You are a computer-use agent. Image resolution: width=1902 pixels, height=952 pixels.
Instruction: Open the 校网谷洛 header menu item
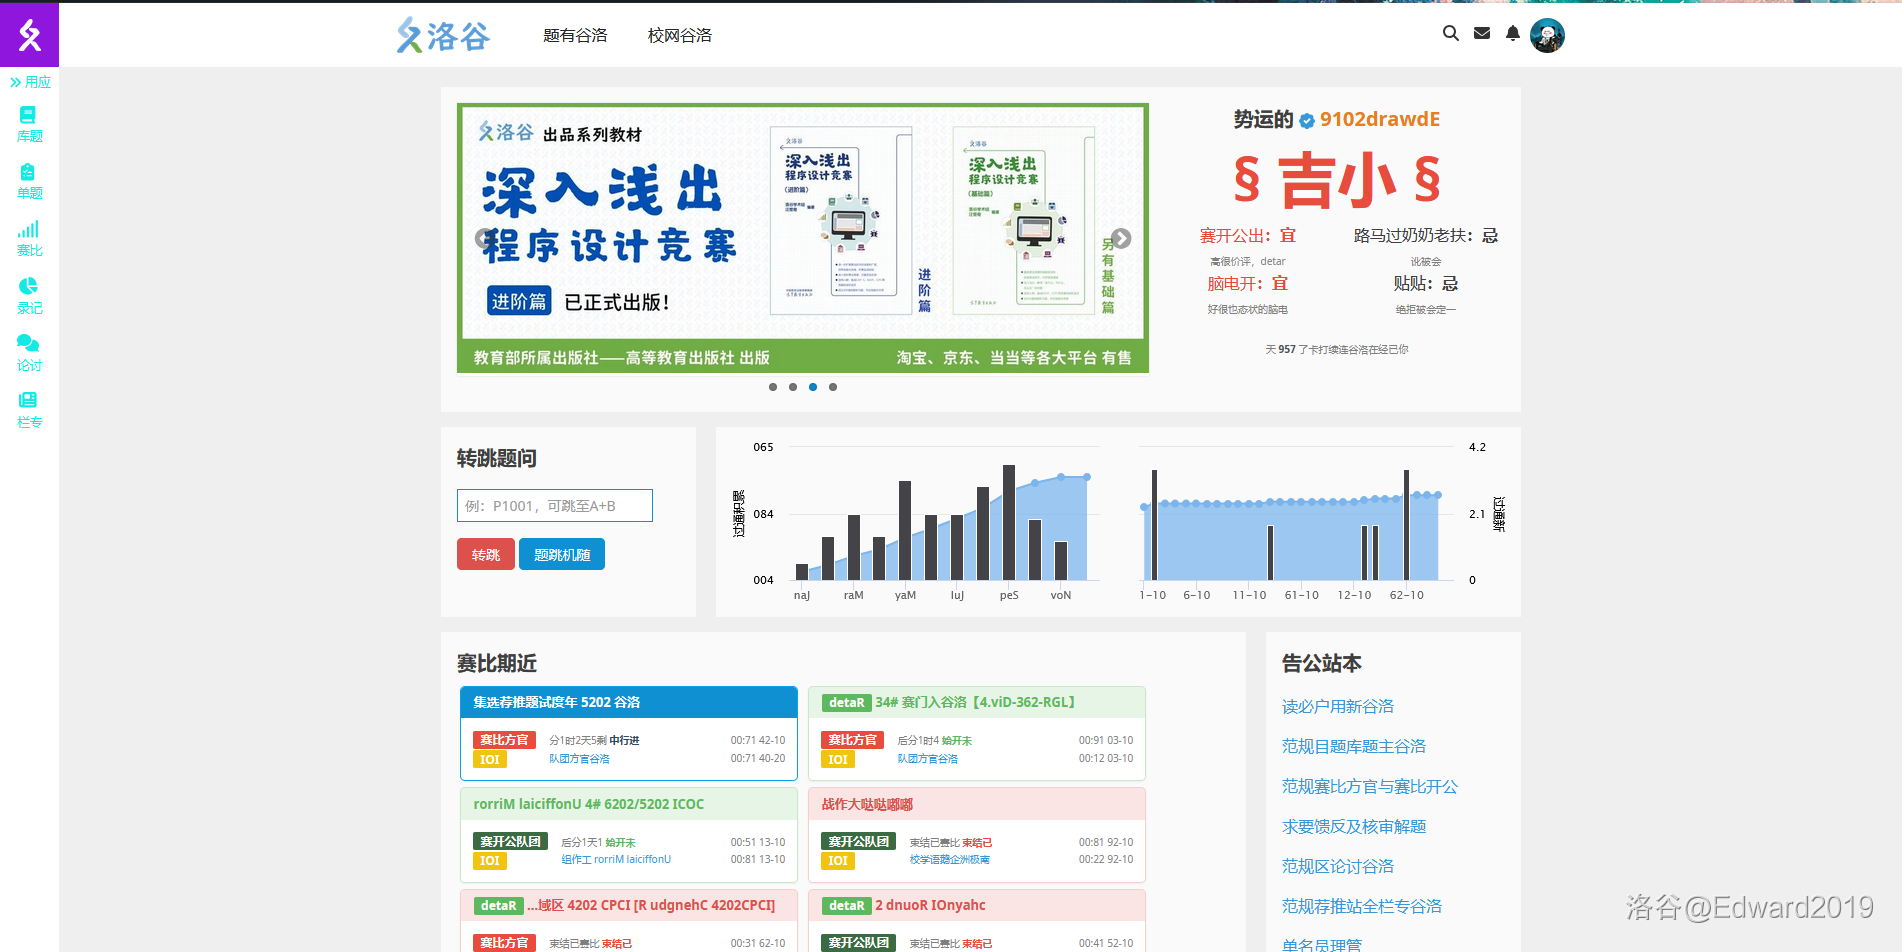[680, 36]
